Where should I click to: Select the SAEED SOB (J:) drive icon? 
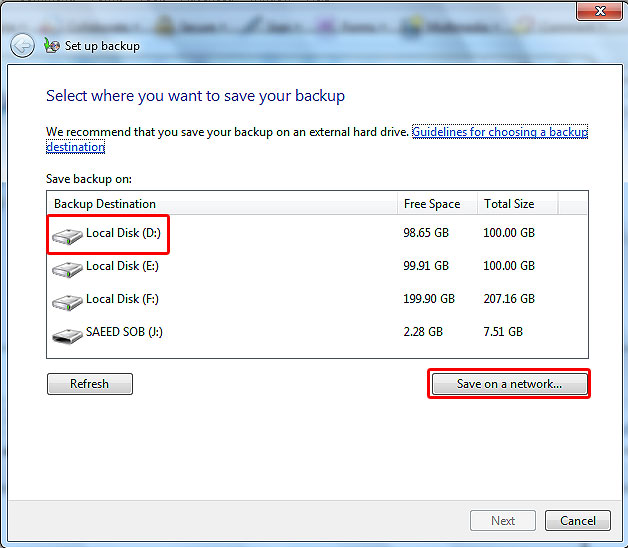point(68,335)
